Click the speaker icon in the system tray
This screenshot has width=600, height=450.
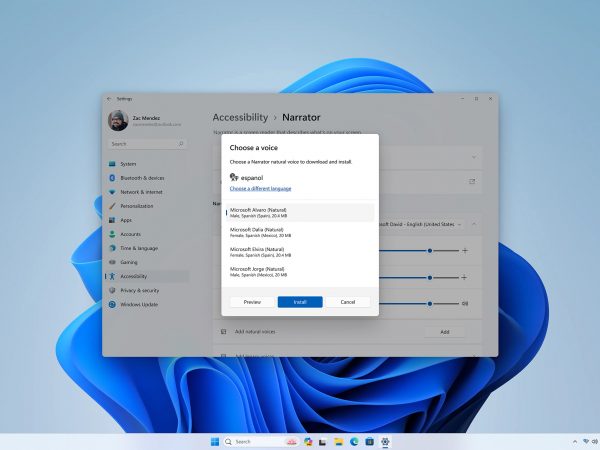click(595, 442)
